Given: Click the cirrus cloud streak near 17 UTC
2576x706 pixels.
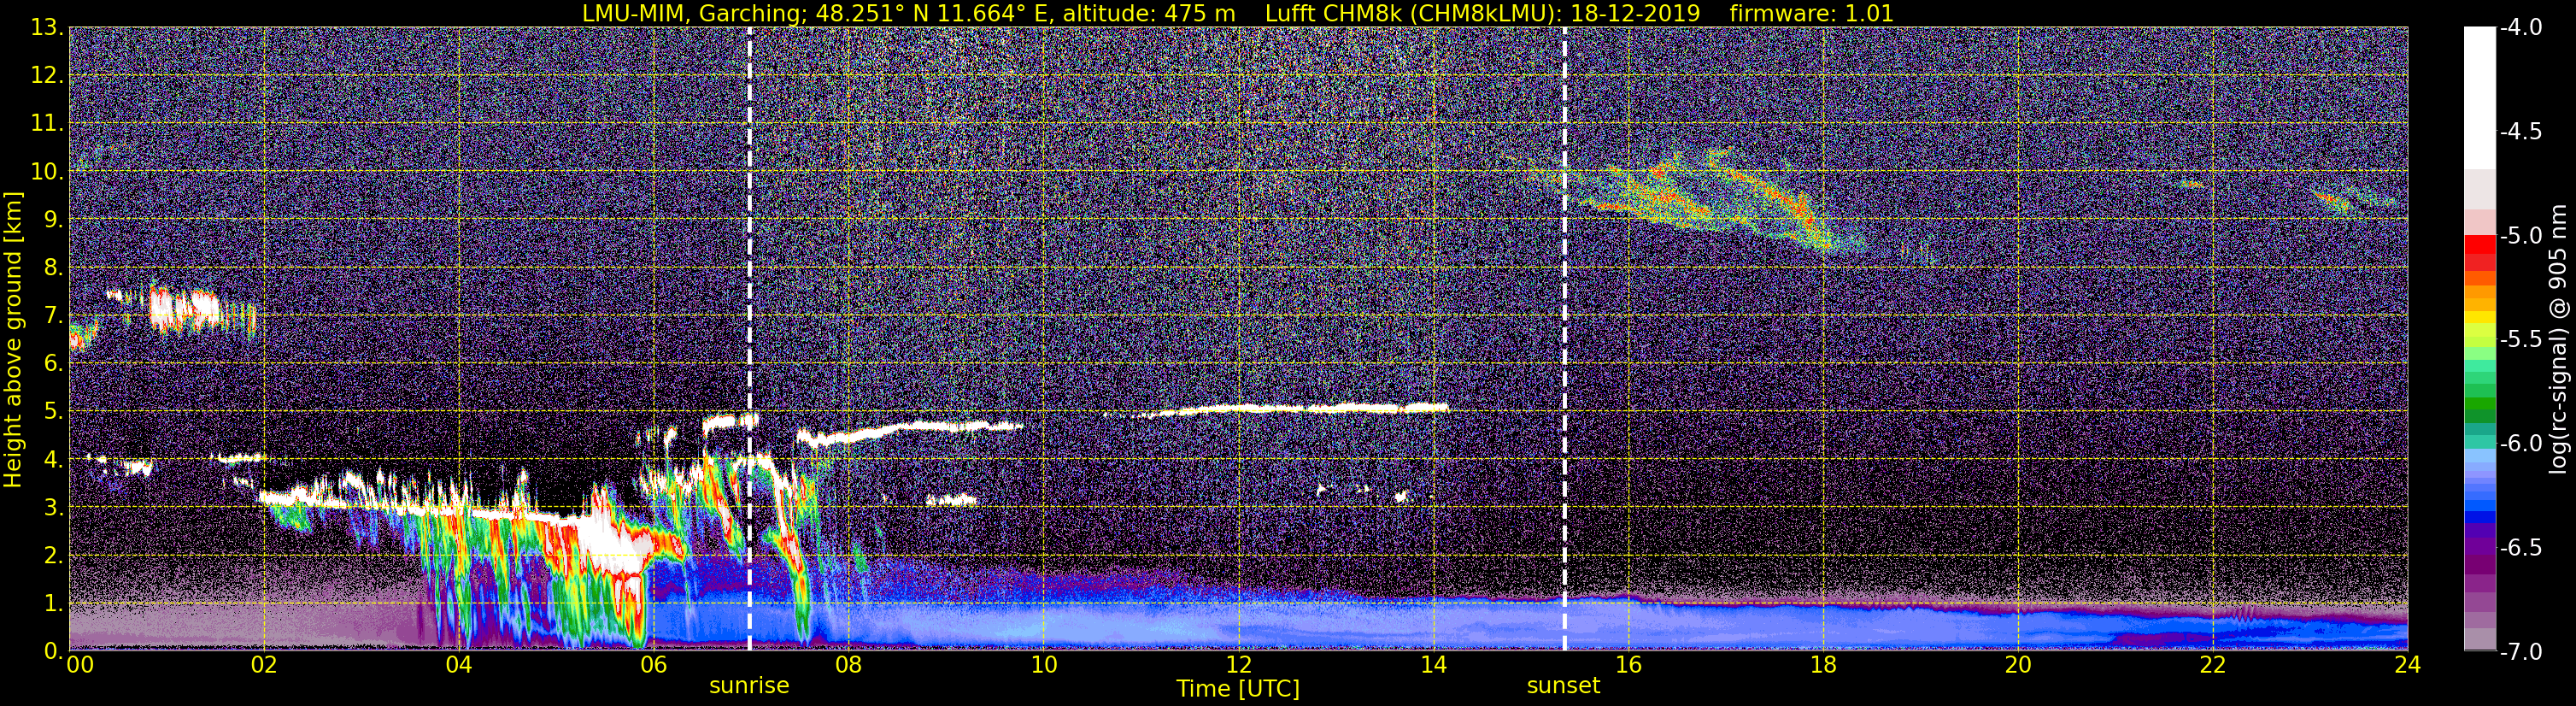Looking at the screenshot, I should tap(1700, 200).
